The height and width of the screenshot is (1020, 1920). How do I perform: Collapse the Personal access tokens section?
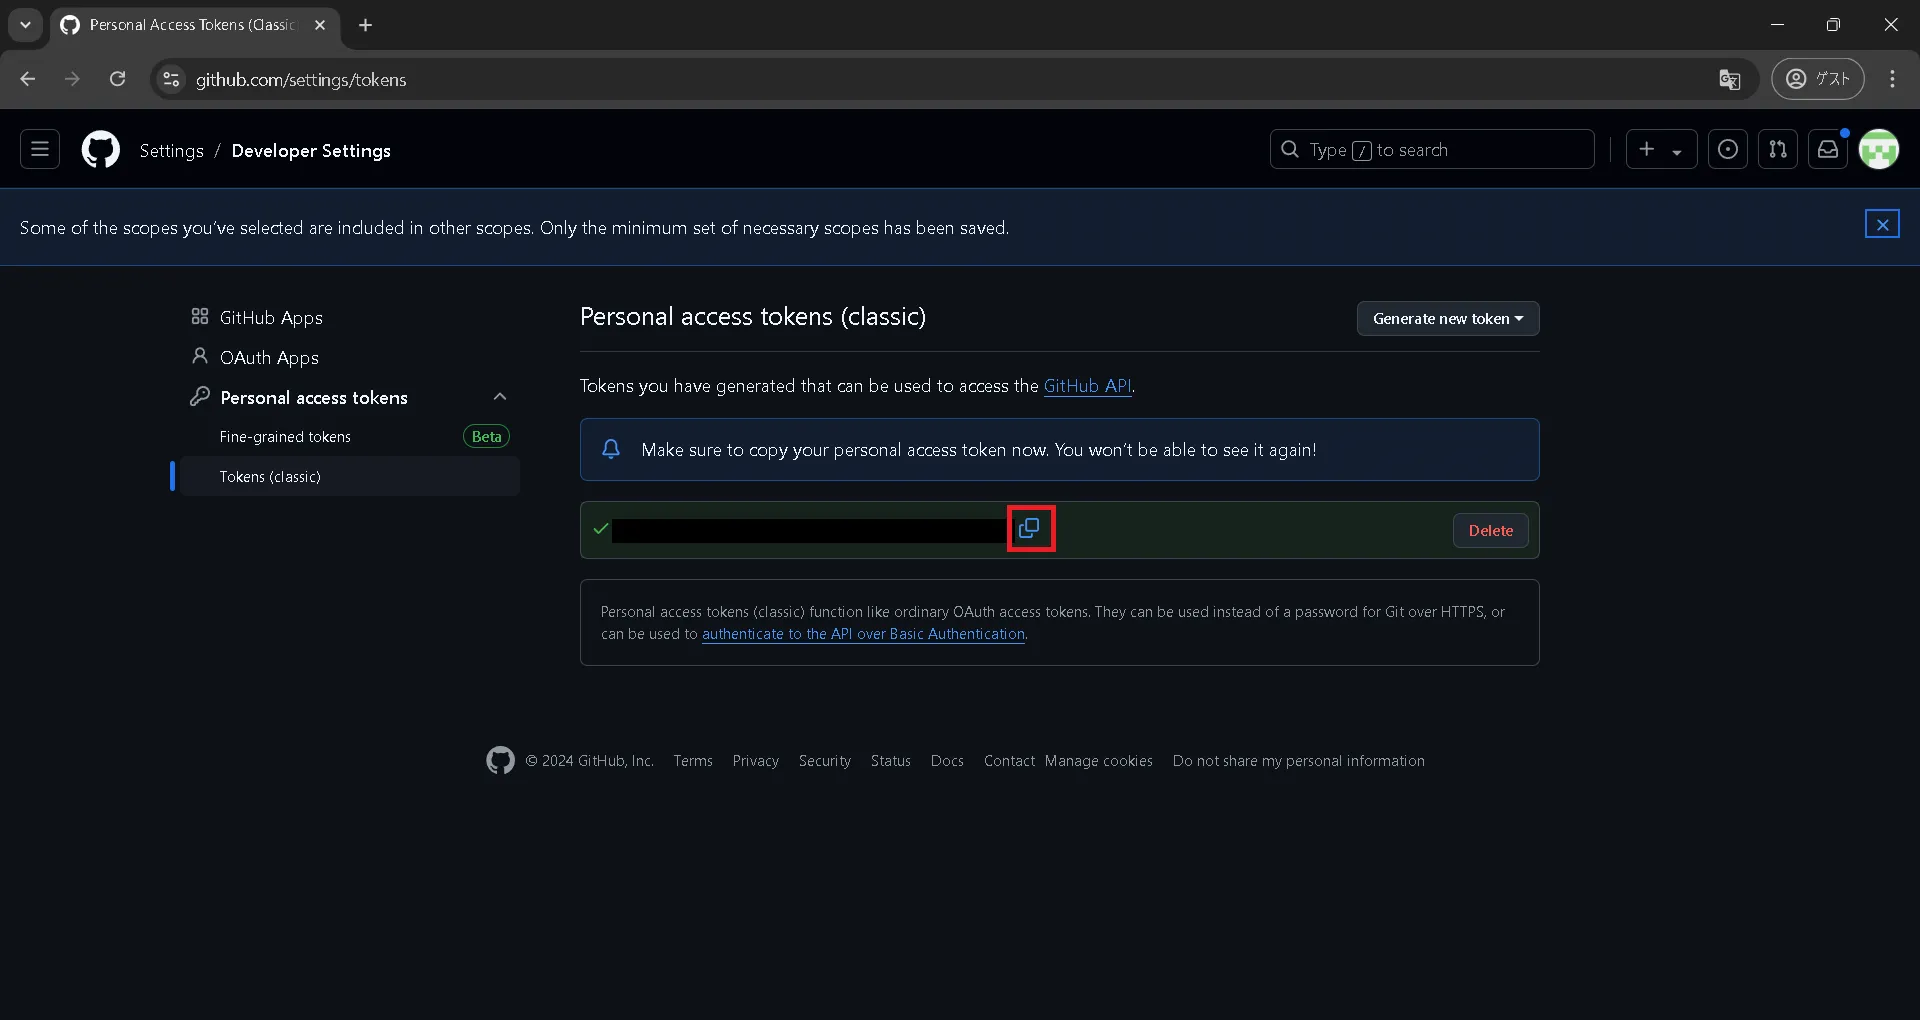tap(500, 397)
